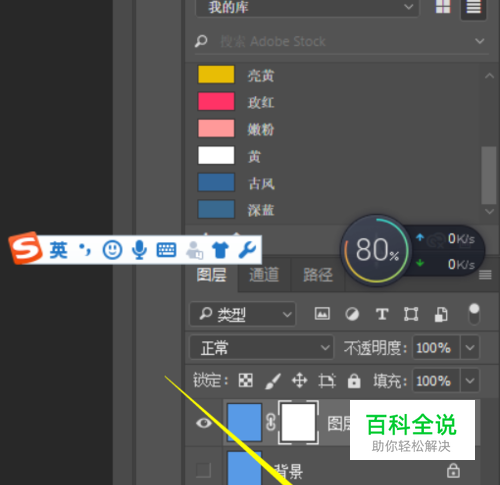Click the 80% memory usage ball
The image size is (500, 485).
[376, 250]
